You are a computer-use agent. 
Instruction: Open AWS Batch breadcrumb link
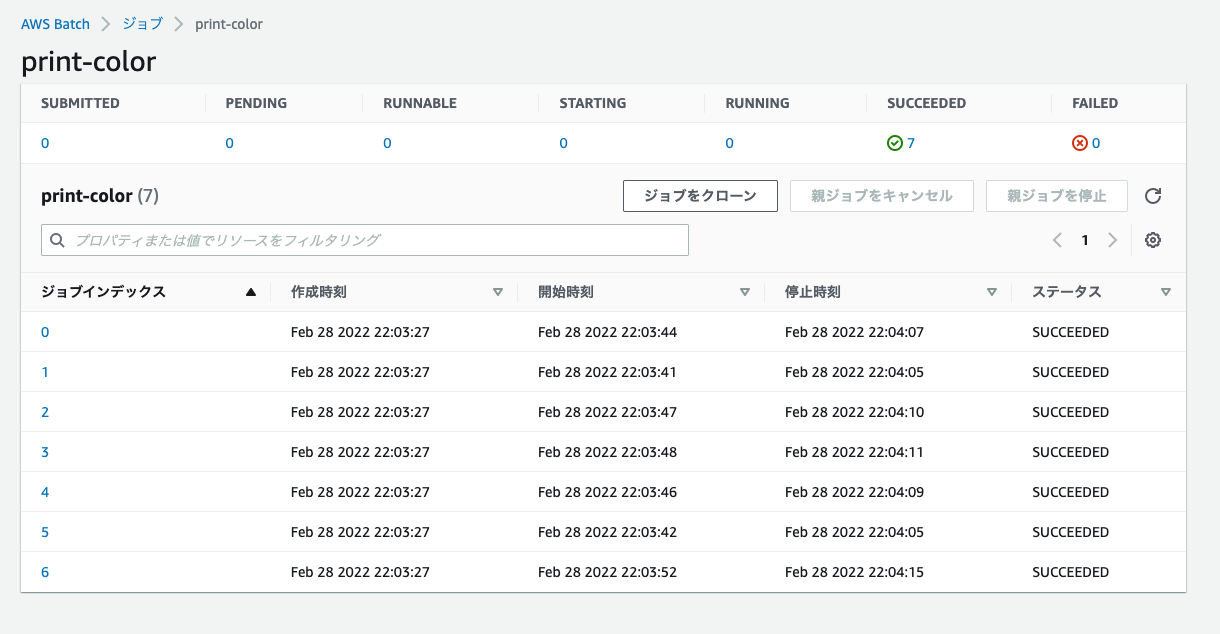[55, 24]
